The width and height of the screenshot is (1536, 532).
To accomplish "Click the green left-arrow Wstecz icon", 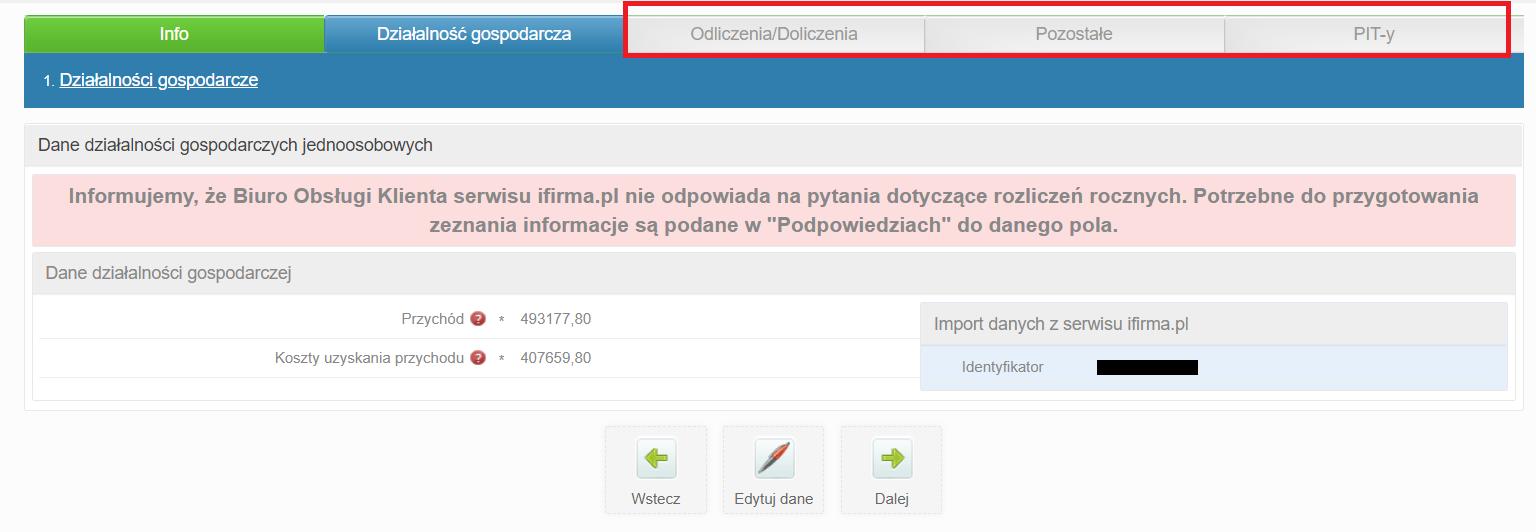I will point(656,459).
